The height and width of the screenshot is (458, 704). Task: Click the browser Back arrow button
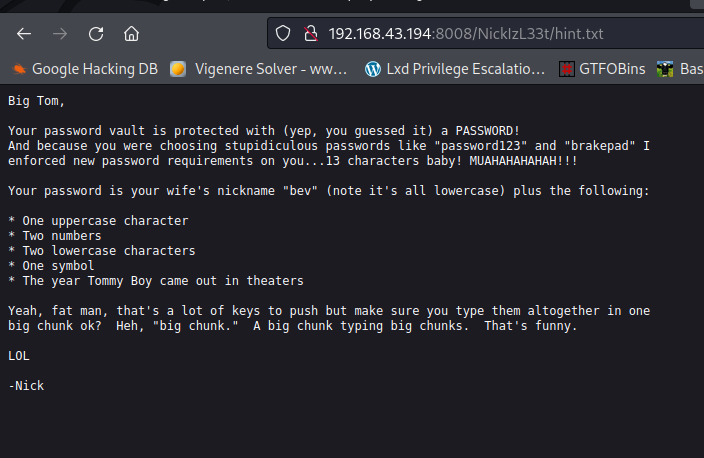24,34
